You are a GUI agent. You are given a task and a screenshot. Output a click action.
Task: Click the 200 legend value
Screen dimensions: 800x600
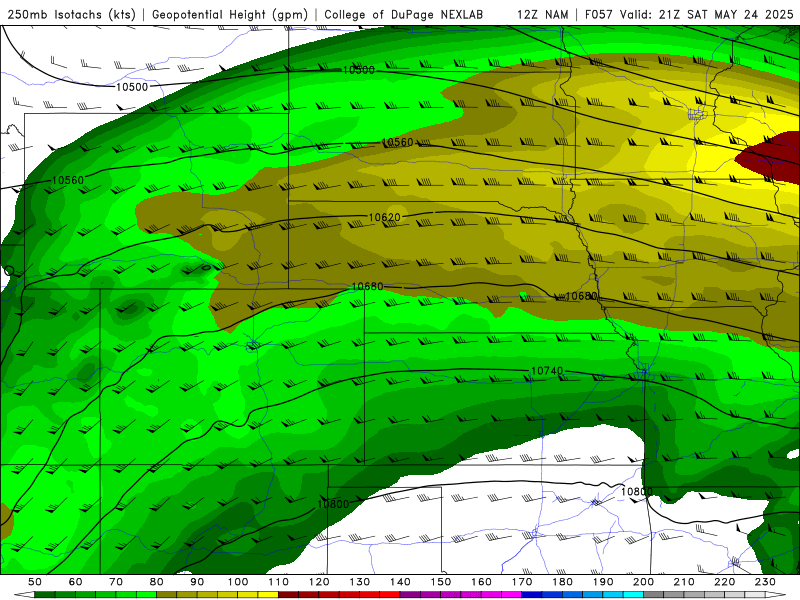644,582
